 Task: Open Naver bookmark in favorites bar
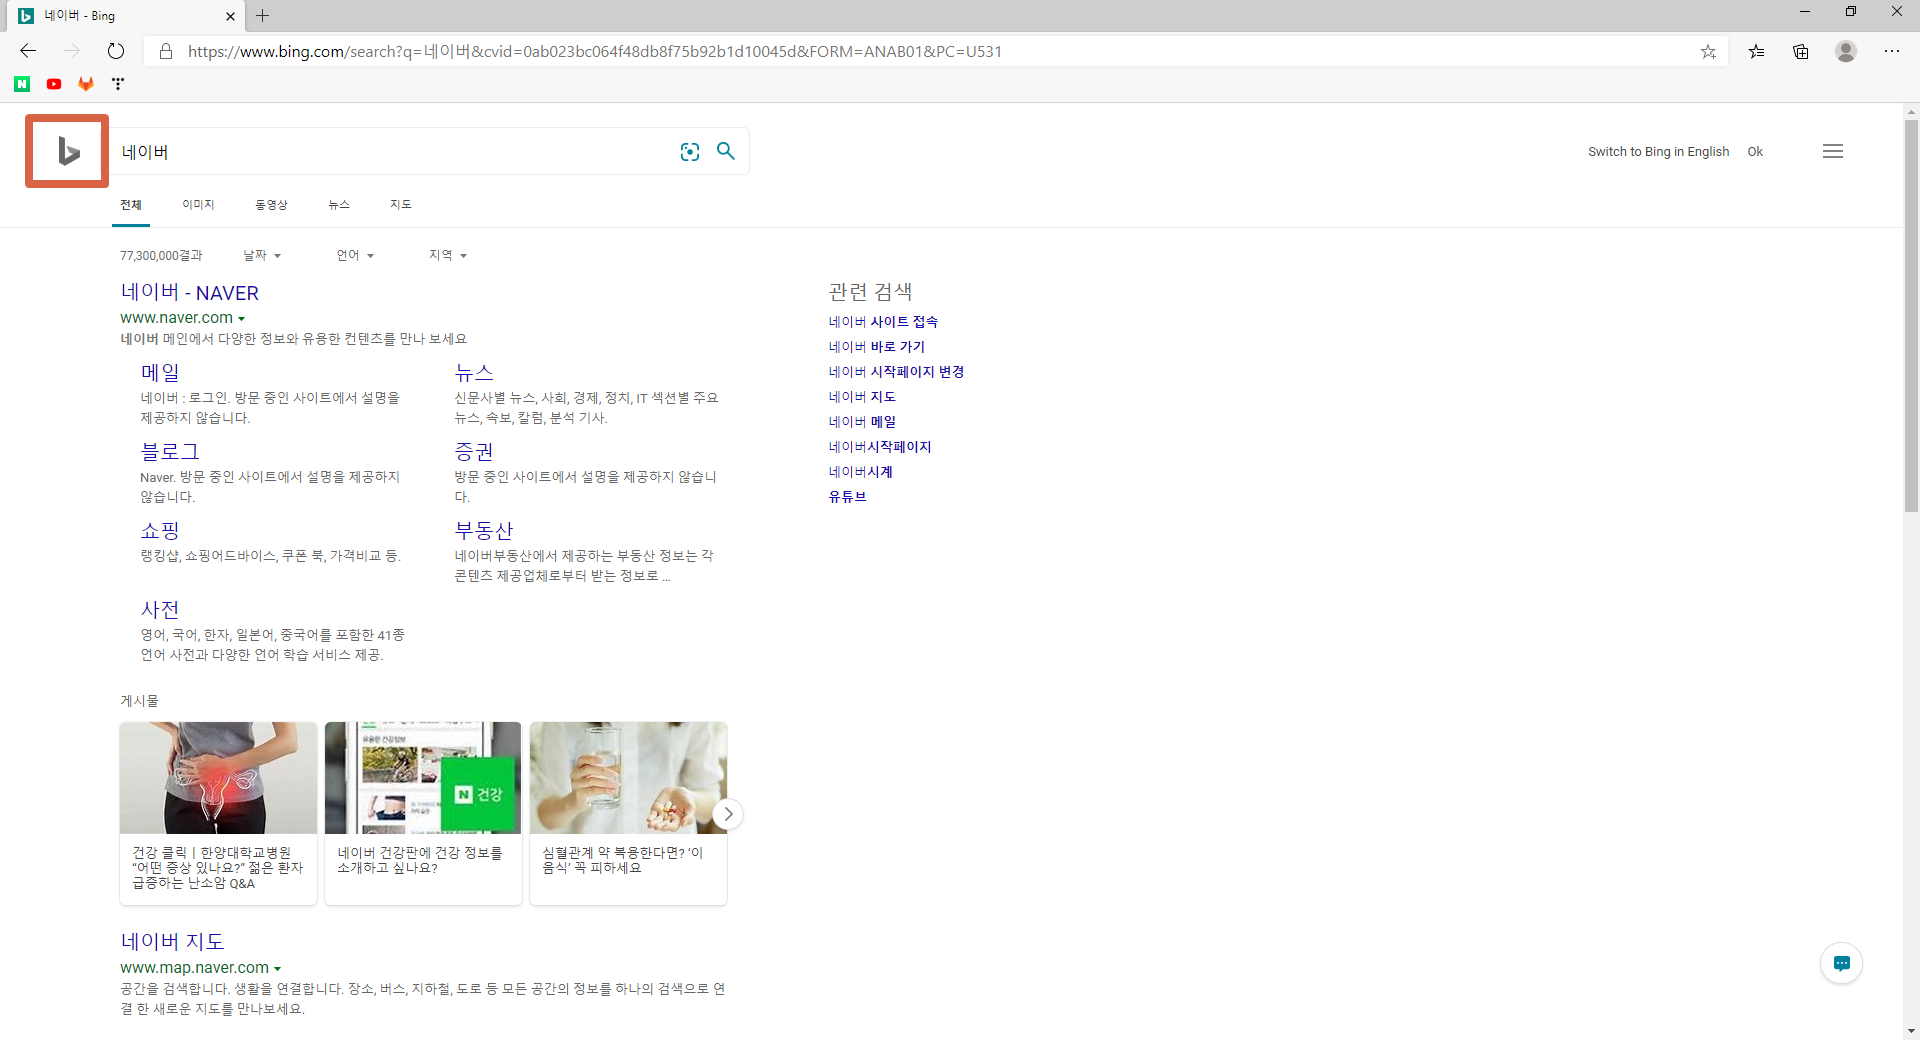pos(22,84)
